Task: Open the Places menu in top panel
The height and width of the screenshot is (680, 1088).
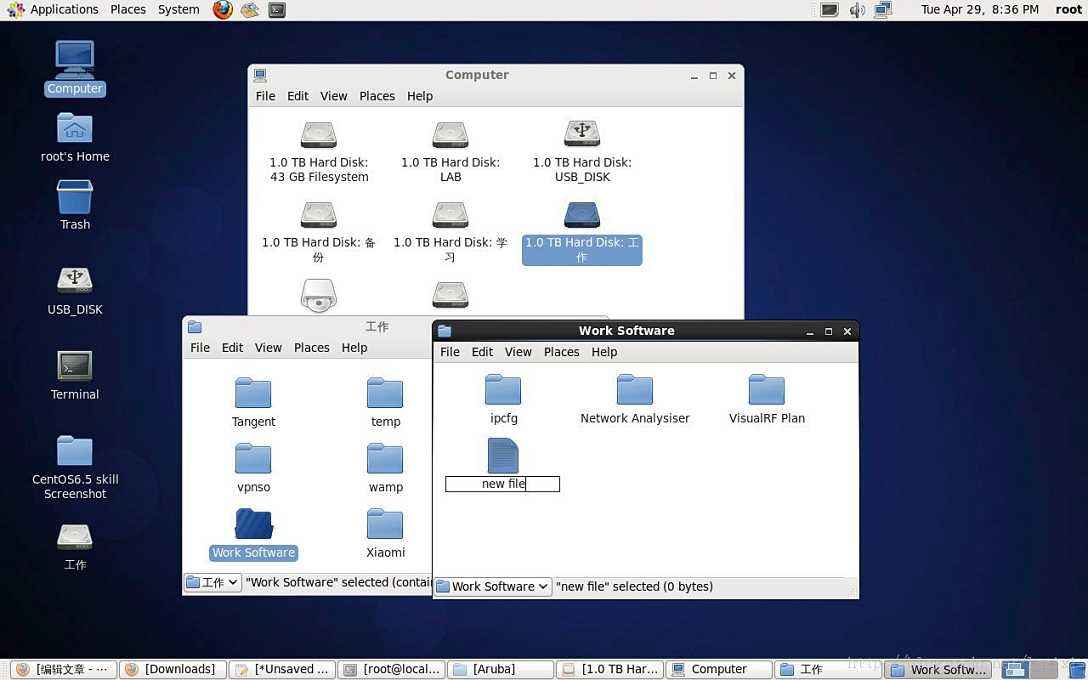Action: pos(128,10)
